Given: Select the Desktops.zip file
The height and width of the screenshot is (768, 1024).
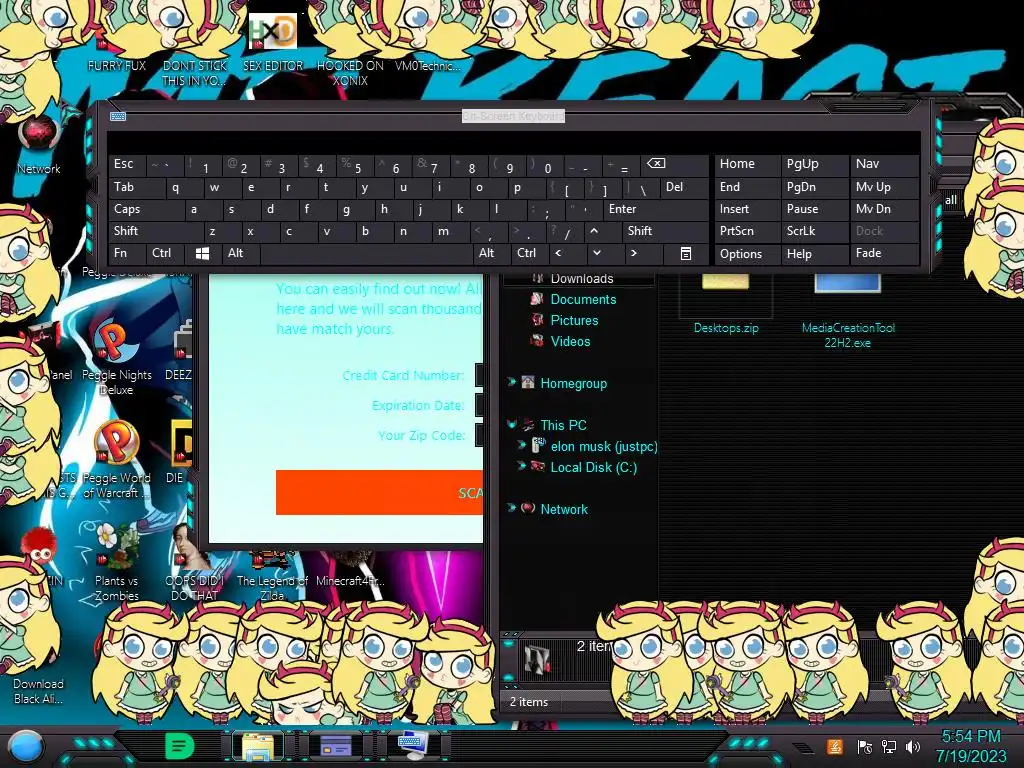Looking at the screenshot, I should pyautogui.click(x=726, y=305).
